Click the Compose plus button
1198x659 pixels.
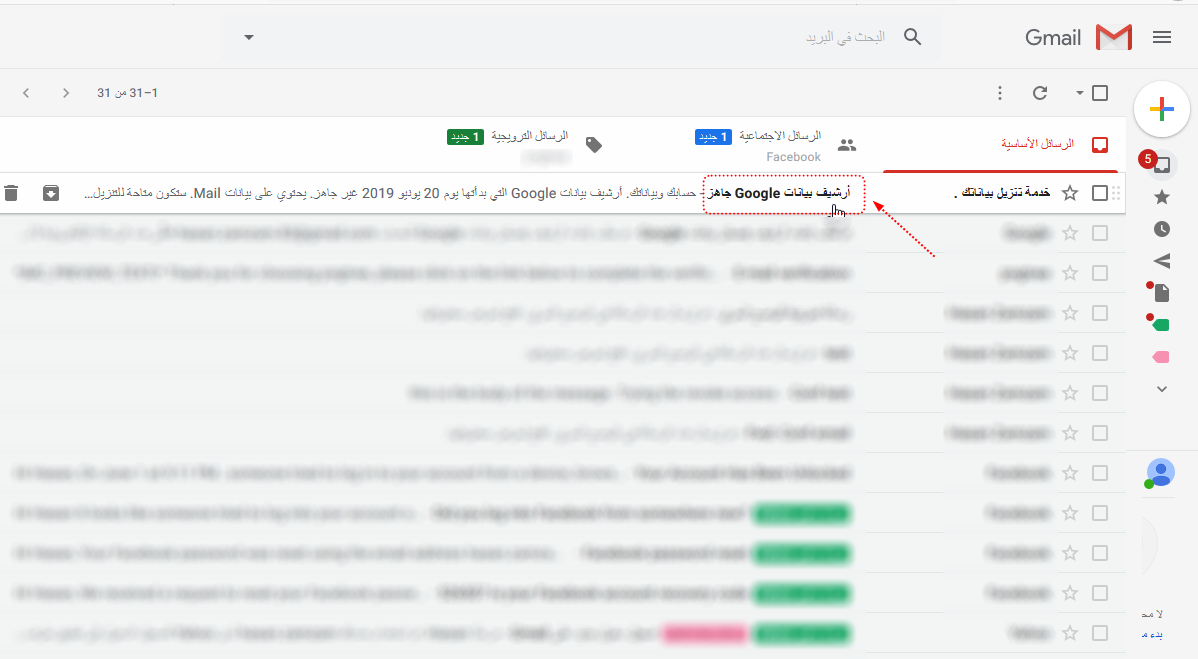tap(1161, 110)
